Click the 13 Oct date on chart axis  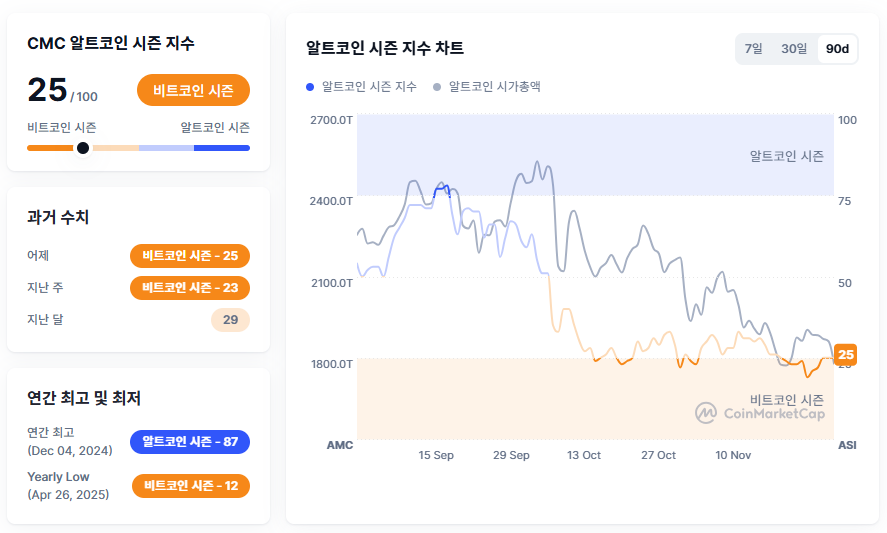click(584, 455)
